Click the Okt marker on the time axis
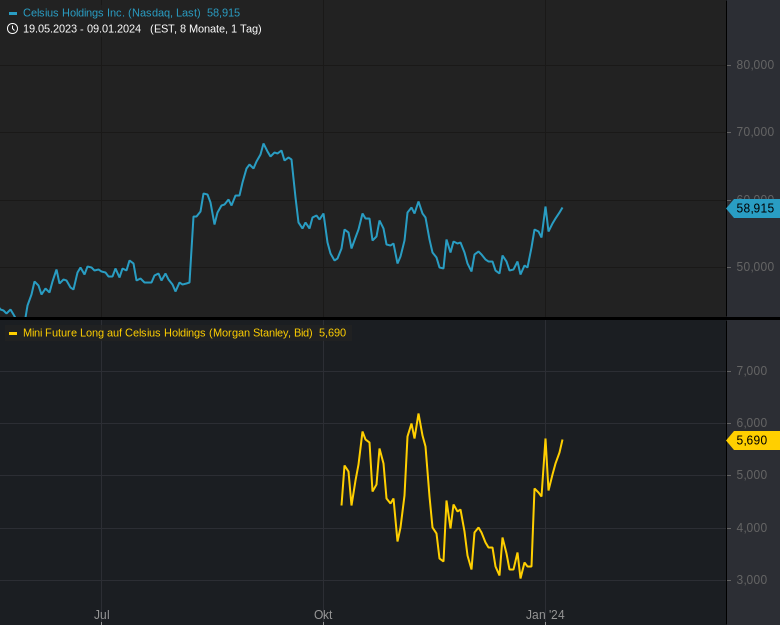The image size is (780, 625). coord(323,615)
